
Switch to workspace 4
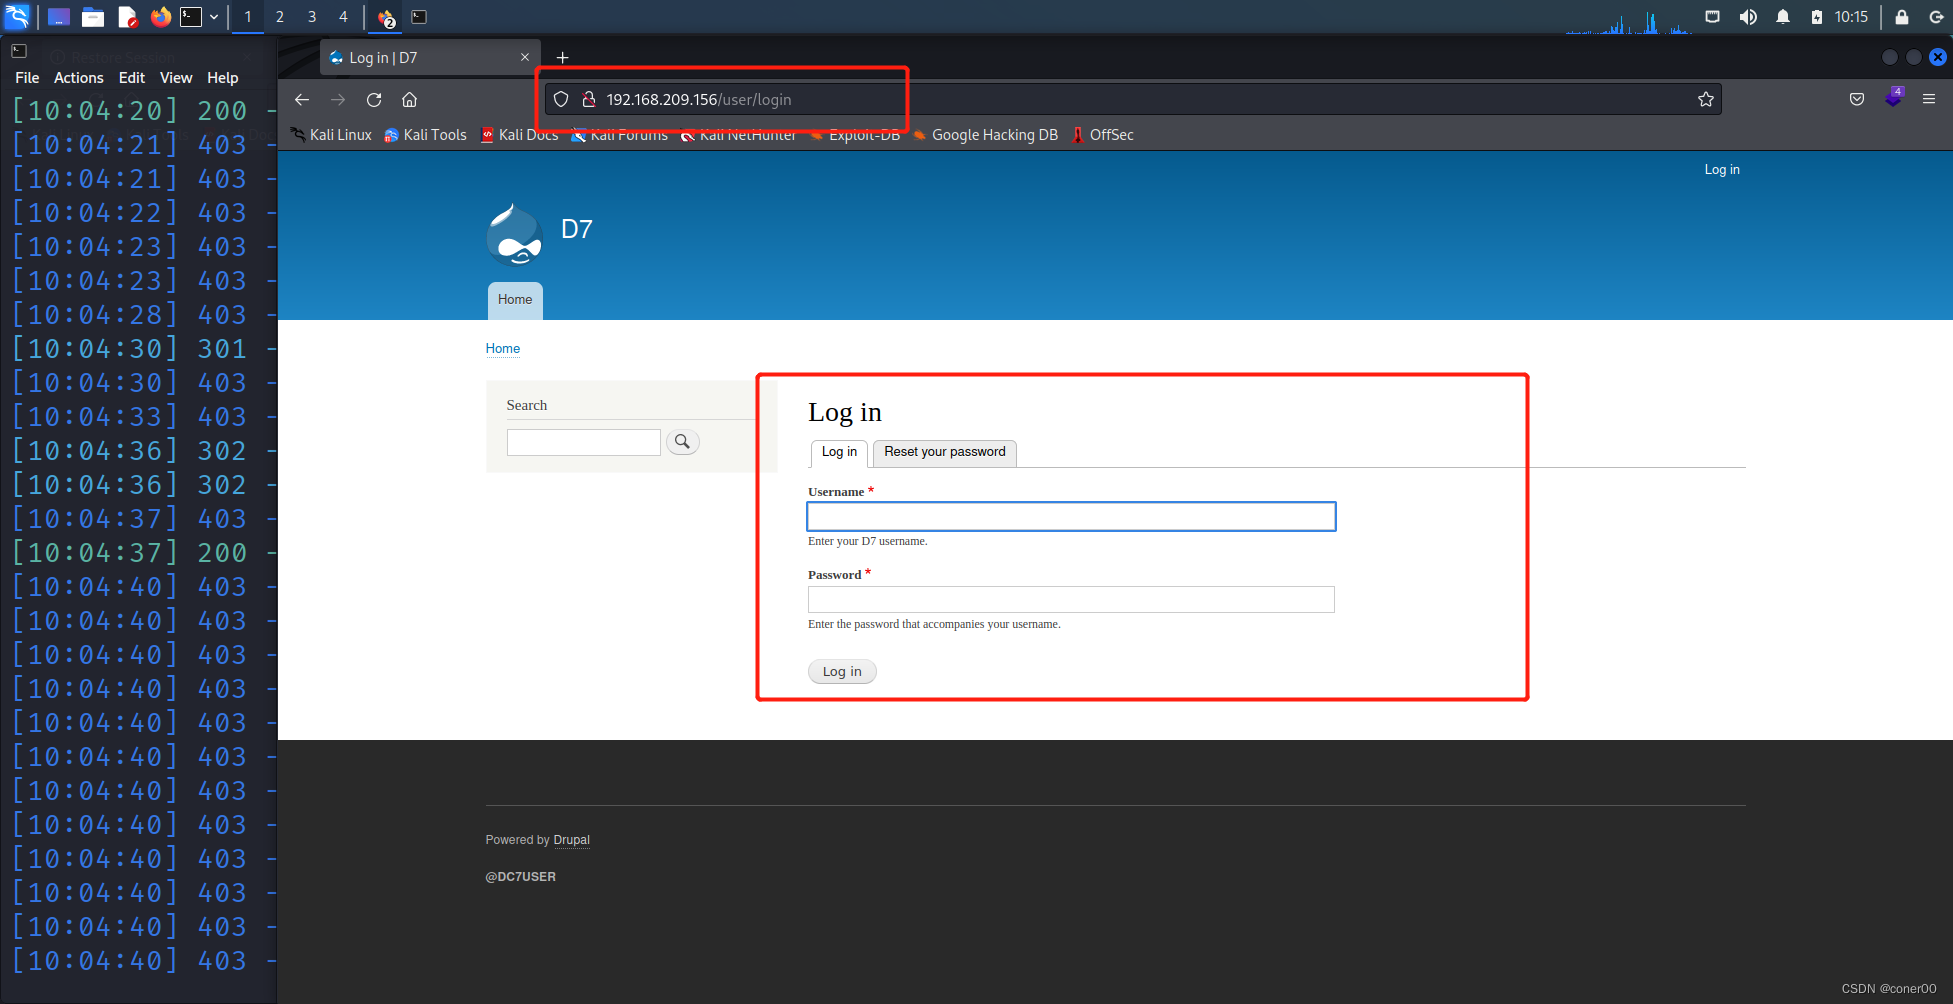pyautogui.click(x=343, y=17)
